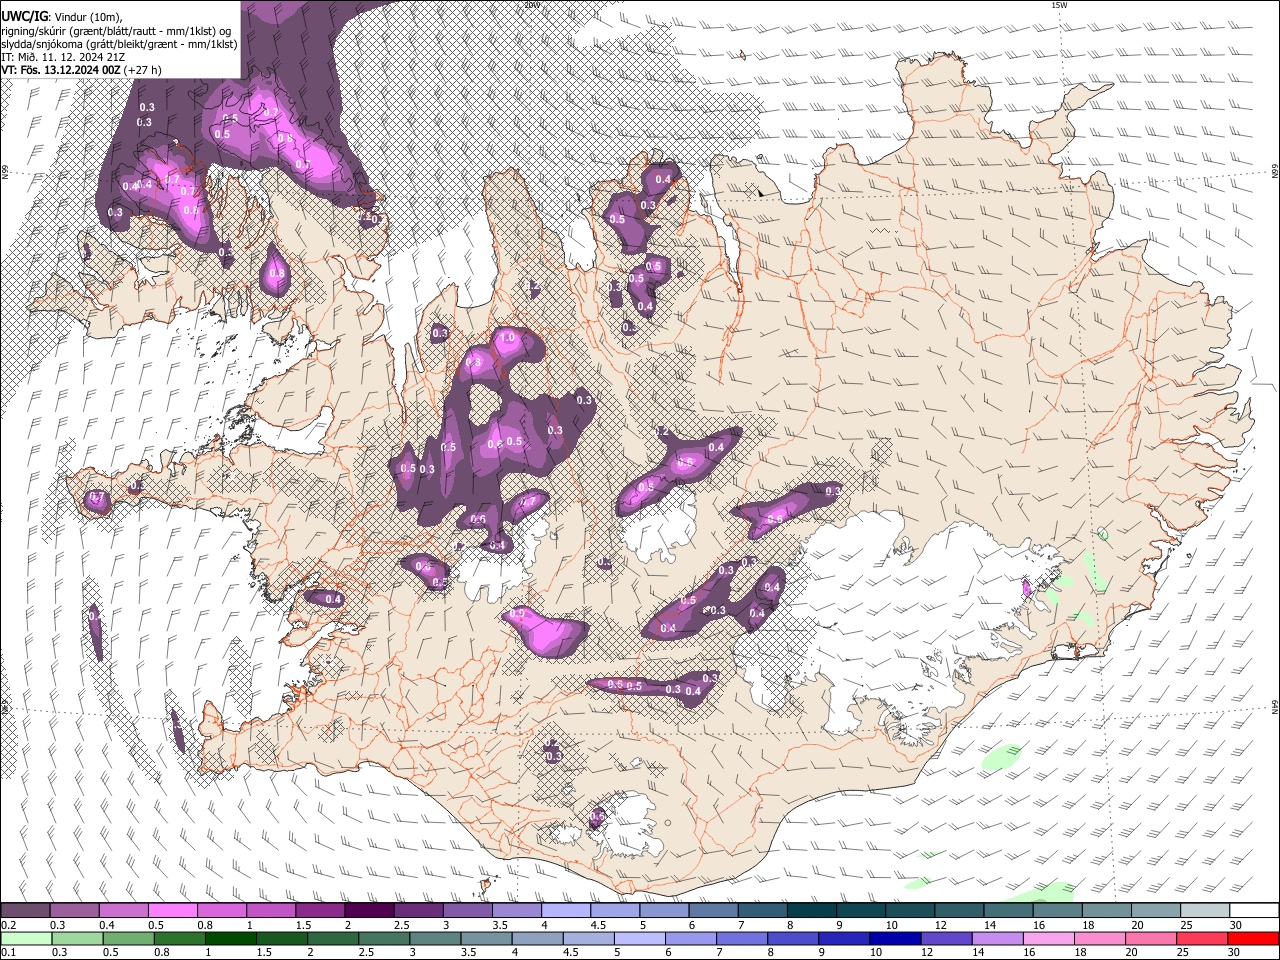
Task: Click the crimson 25 swatch in lower legend row
Action: click(1201, 938)
